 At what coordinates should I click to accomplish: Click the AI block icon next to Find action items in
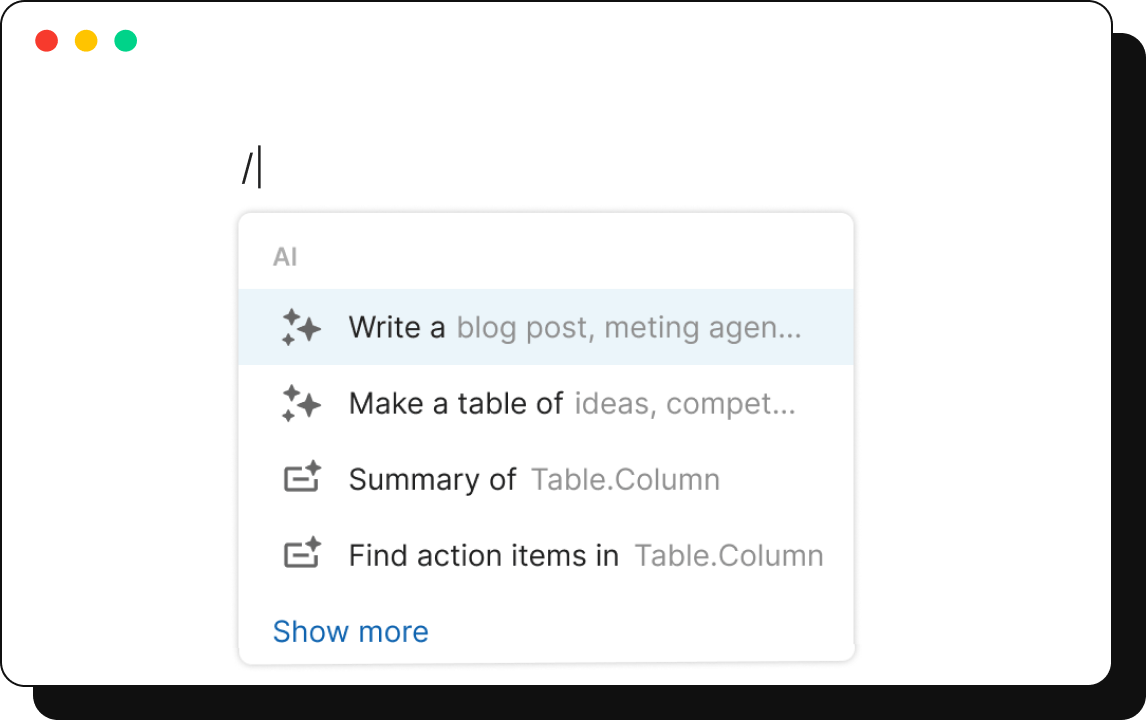click(302, 553)
